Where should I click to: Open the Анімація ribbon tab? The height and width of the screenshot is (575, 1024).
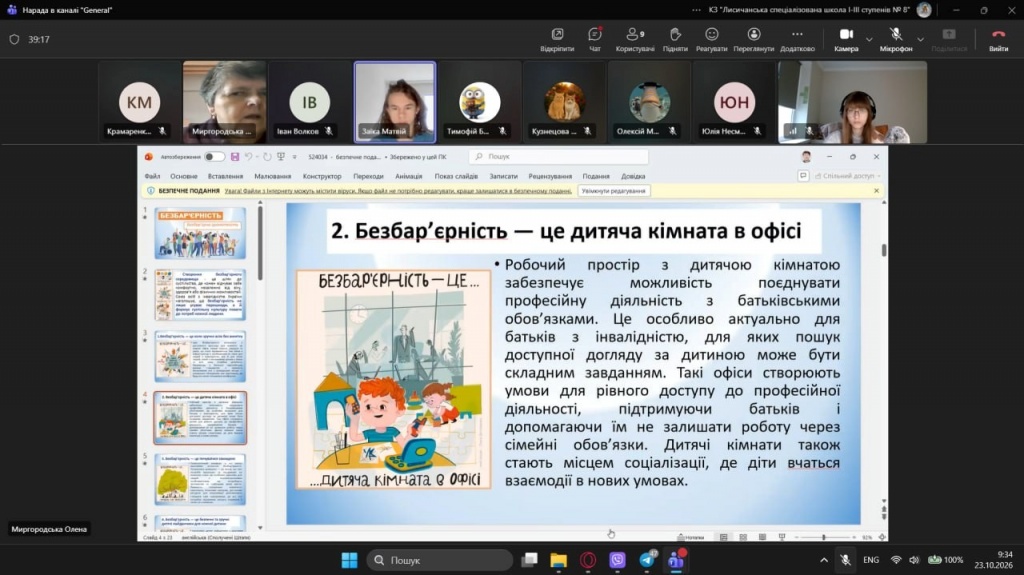click(409, 176)
